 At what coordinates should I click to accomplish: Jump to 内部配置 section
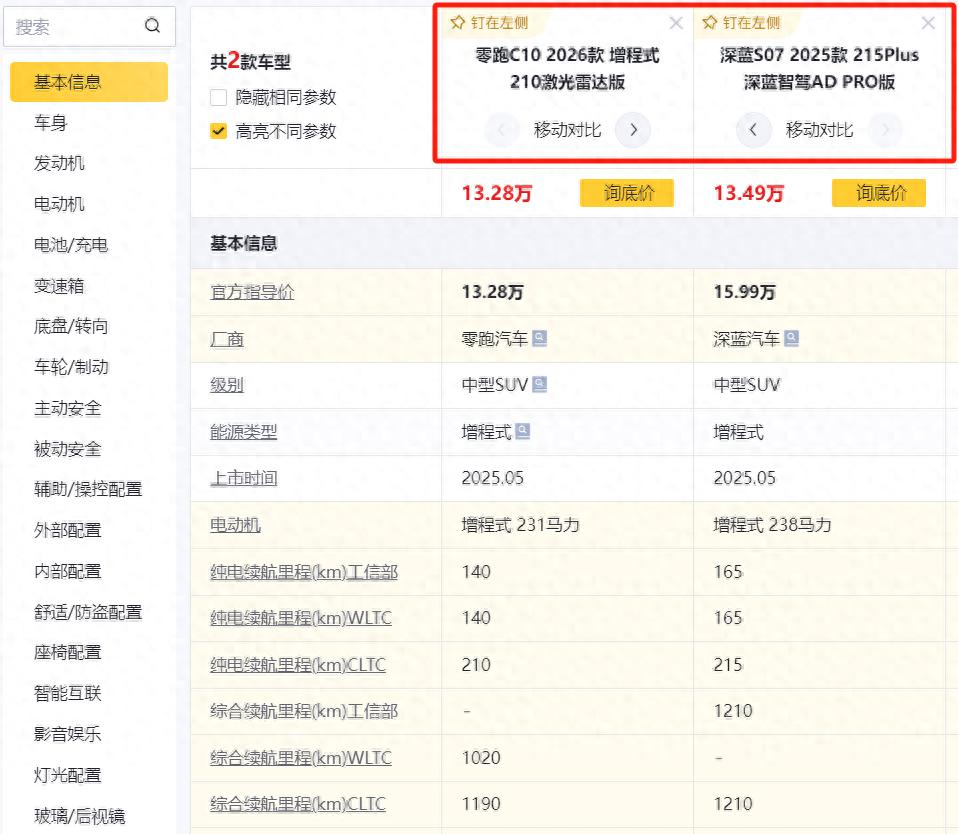pos(68,571)
